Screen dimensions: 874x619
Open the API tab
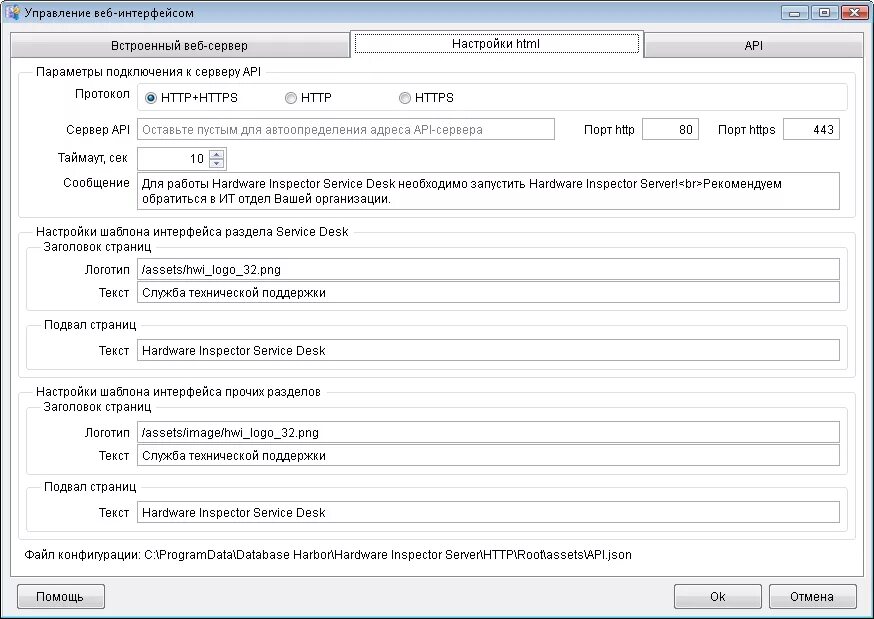click(x=753, y=46)
